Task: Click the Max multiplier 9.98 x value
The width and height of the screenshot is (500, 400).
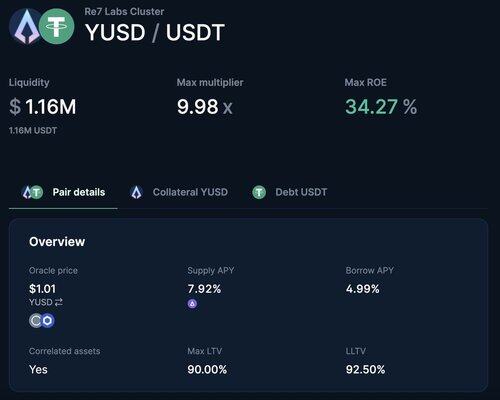Action: click(205, 107)
